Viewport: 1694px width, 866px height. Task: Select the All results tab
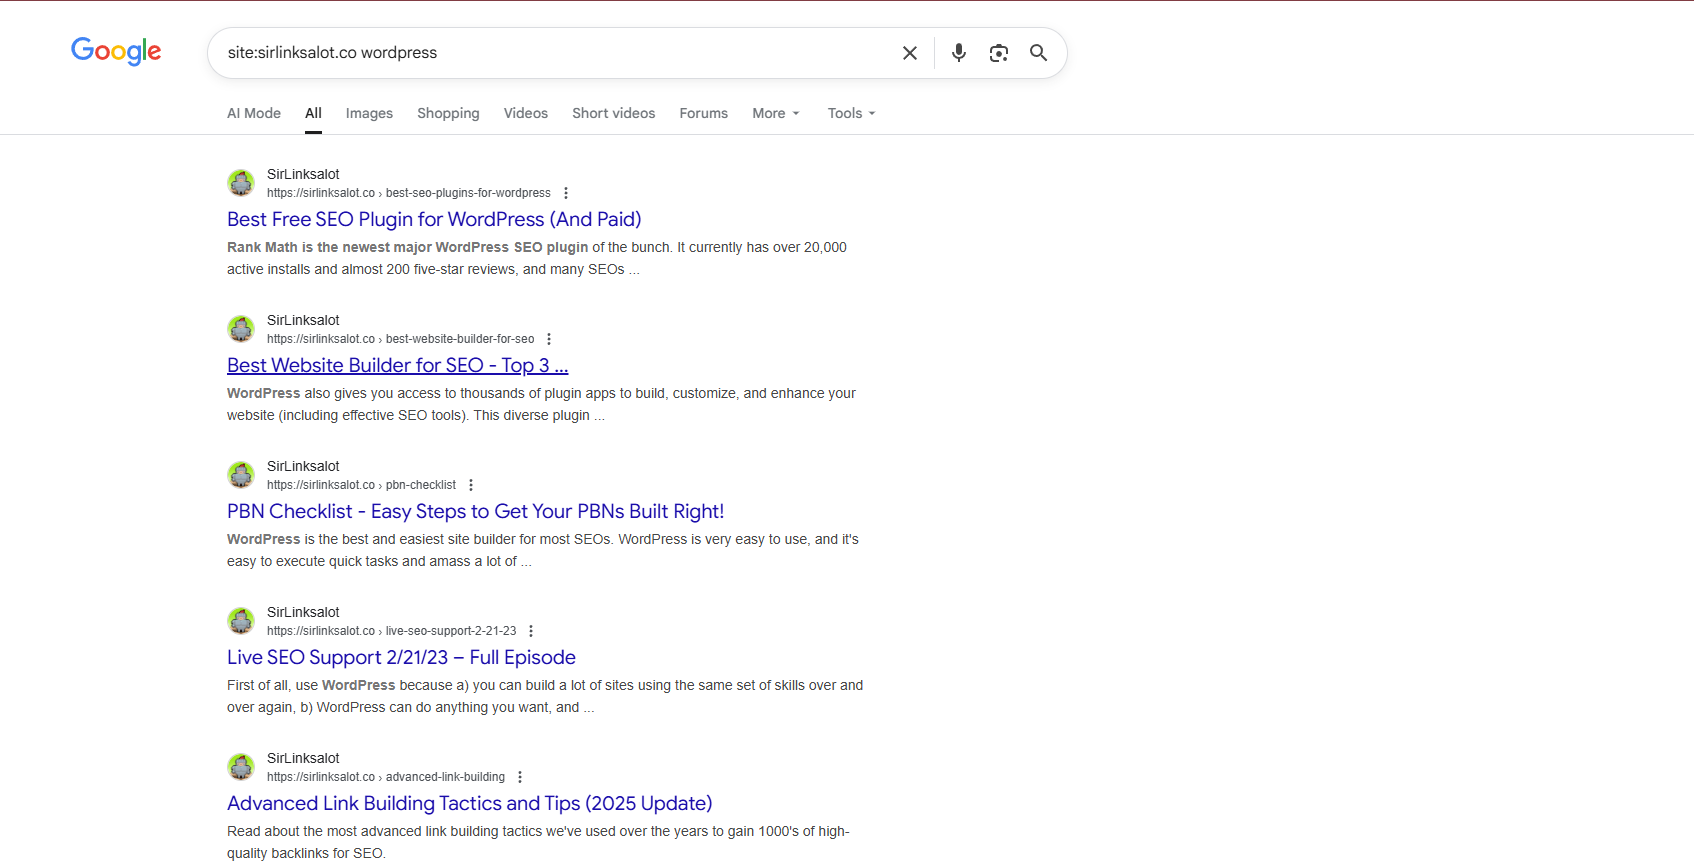click(x=313, y=113)
